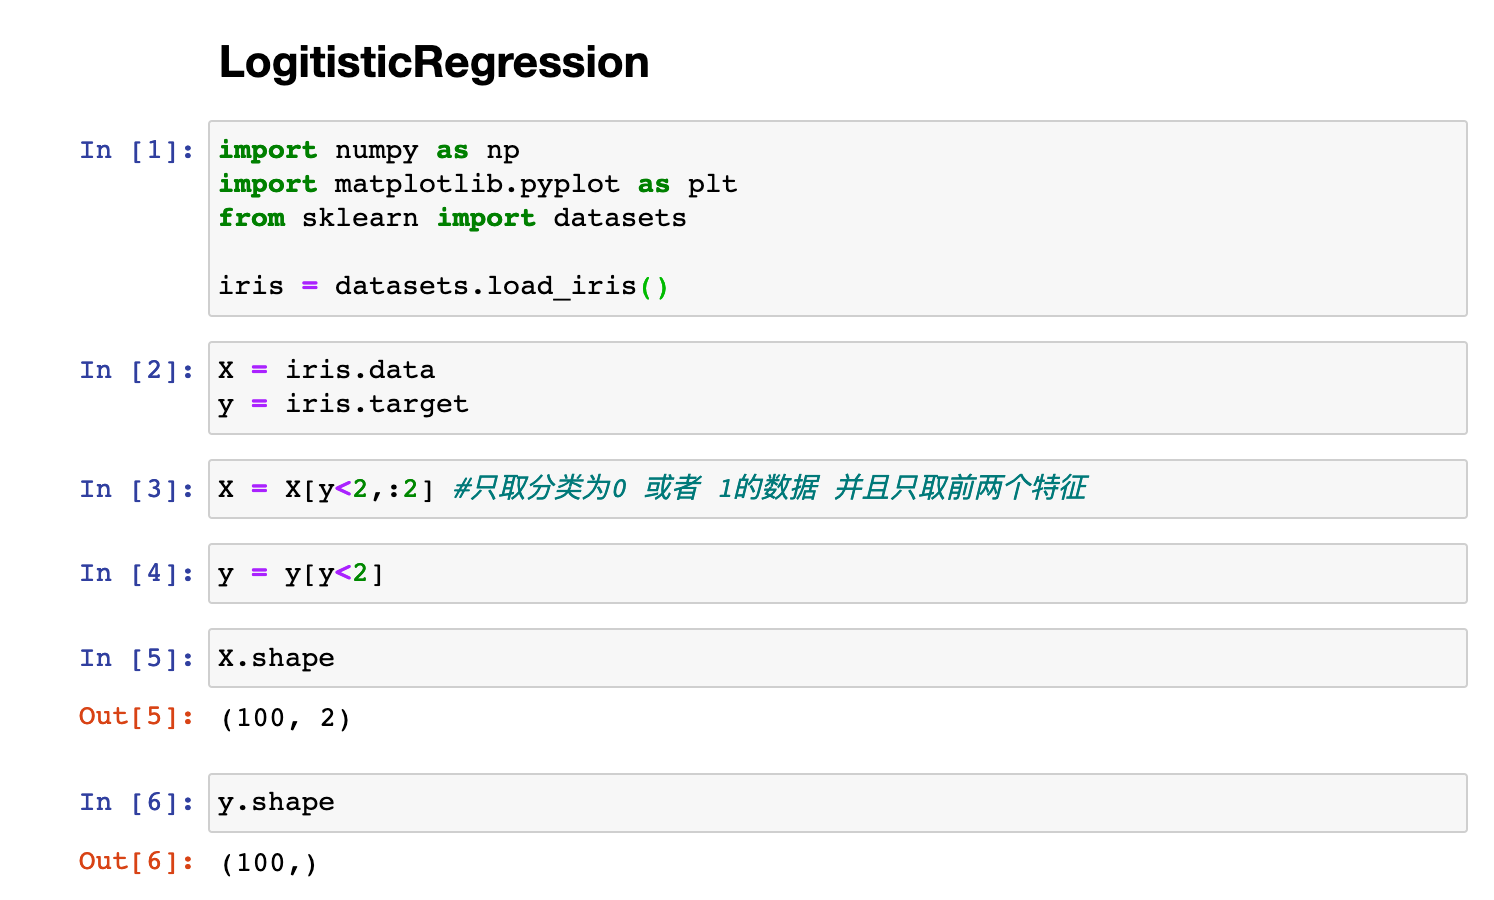1494x900 pixels.
Task: Select cell In [2] with iris.data
Action: (x=837, y=387)
